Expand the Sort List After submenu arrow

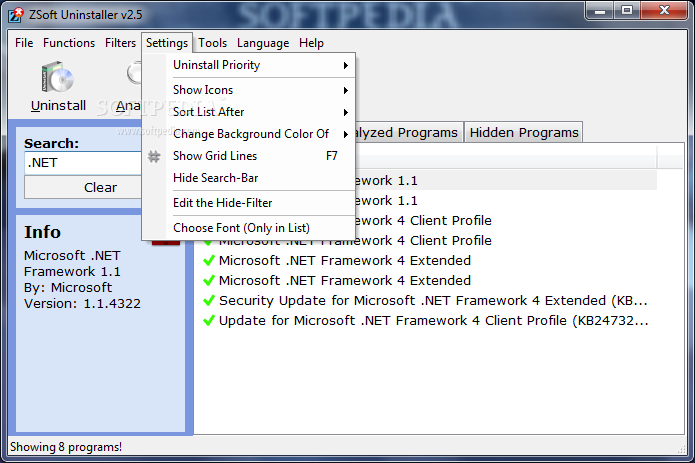pos(346,113)
